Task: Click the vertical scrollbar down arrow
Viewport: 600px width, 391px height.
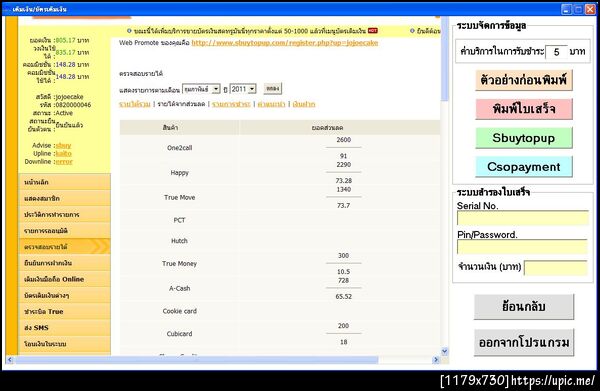Action: (445, 351)
